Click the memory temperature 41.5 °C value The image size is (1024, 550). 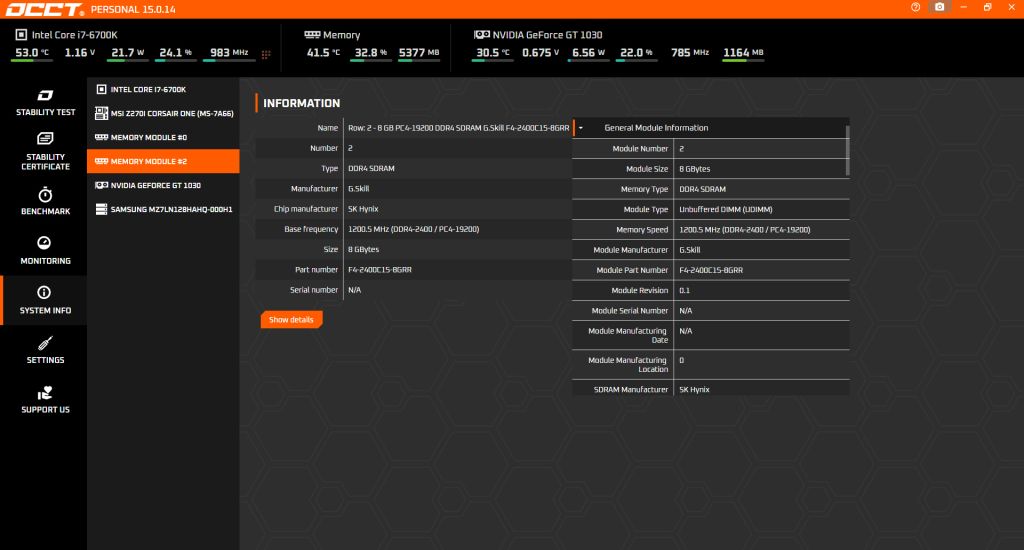coord(323,53)
